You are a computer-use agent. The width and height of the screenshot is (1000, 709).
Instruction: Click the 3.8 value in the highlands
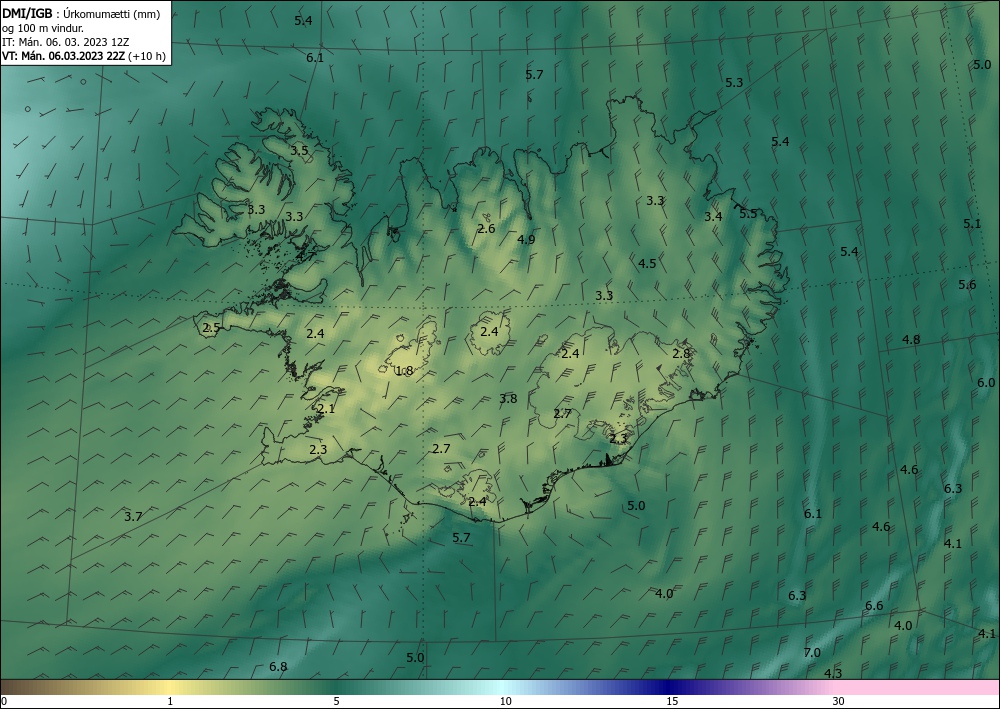coord(508,398)
